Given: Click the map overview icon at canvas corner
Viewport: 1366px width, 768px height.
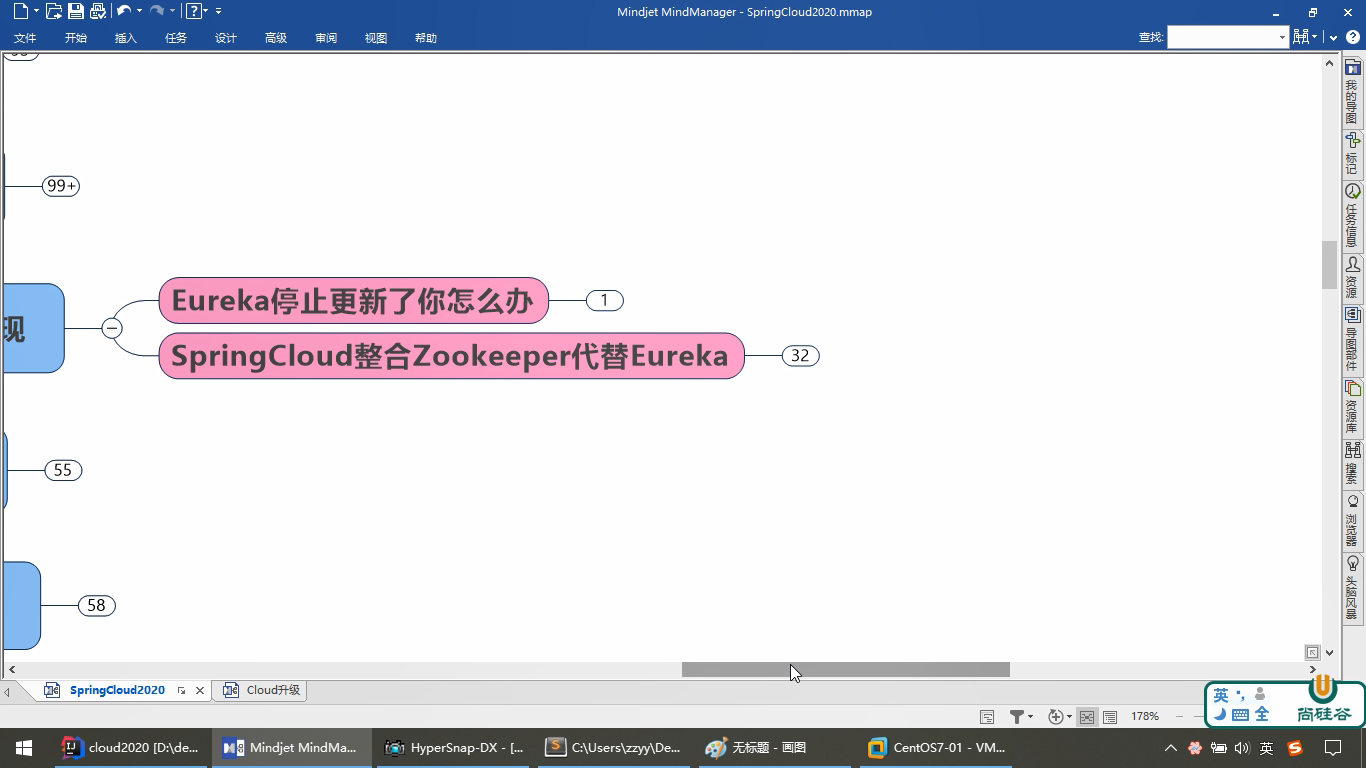Looking at the screenshot, I should coord(1313,652).
